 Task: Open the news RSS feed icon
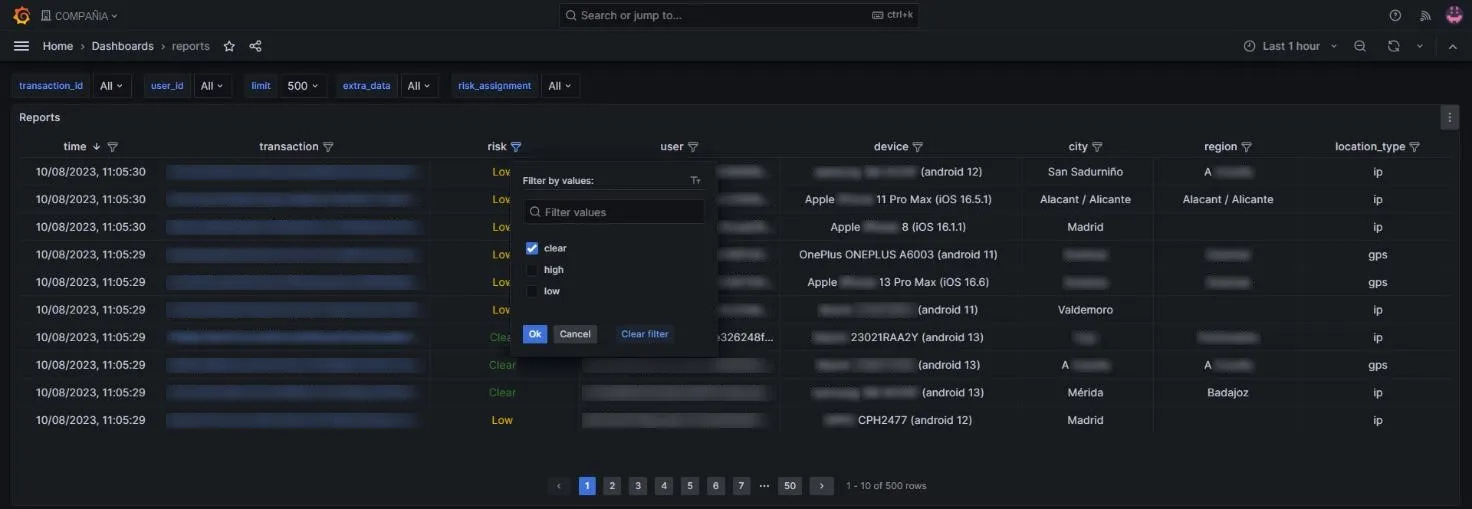coord(1425,16)
